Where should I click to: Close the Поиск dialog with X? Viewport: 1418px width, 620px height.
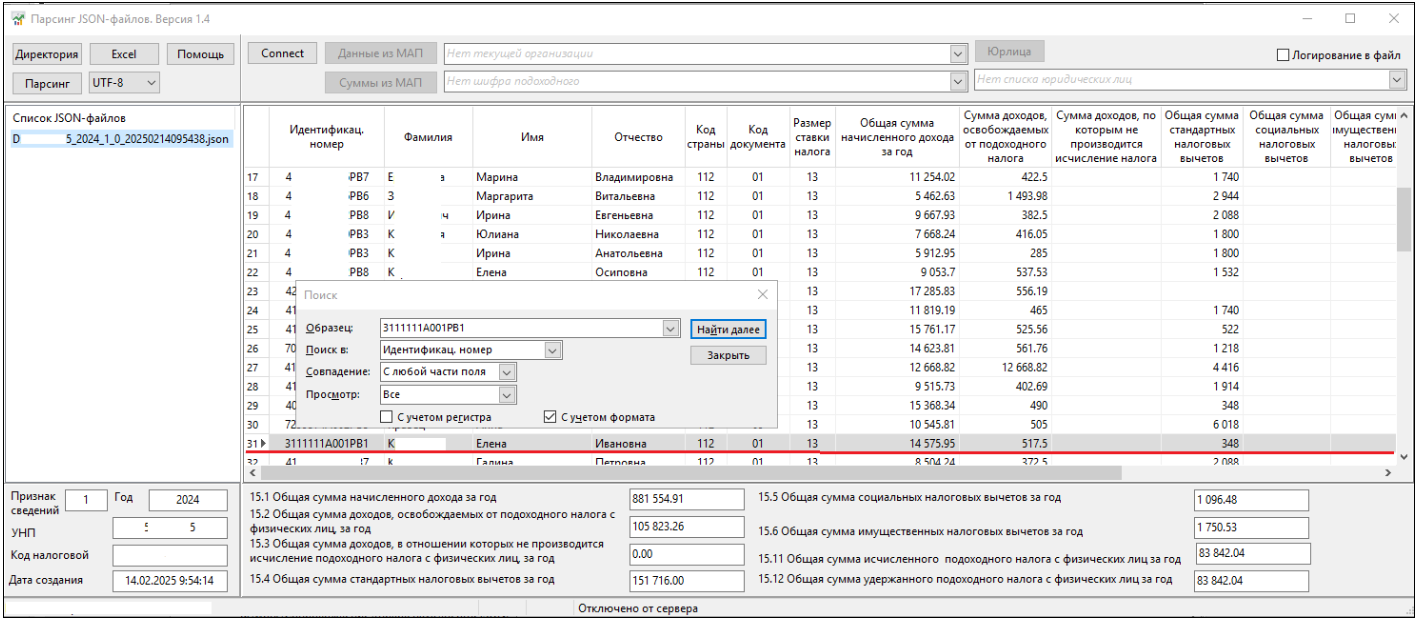(763, 295)
